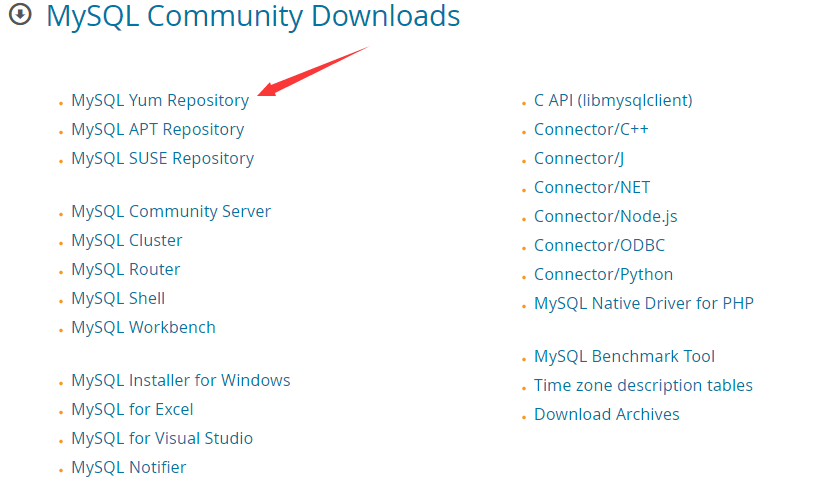Go to MySQL APT Repository
Image resolution: width=830 pixels, height=496 pixels.
pos(158,130)
